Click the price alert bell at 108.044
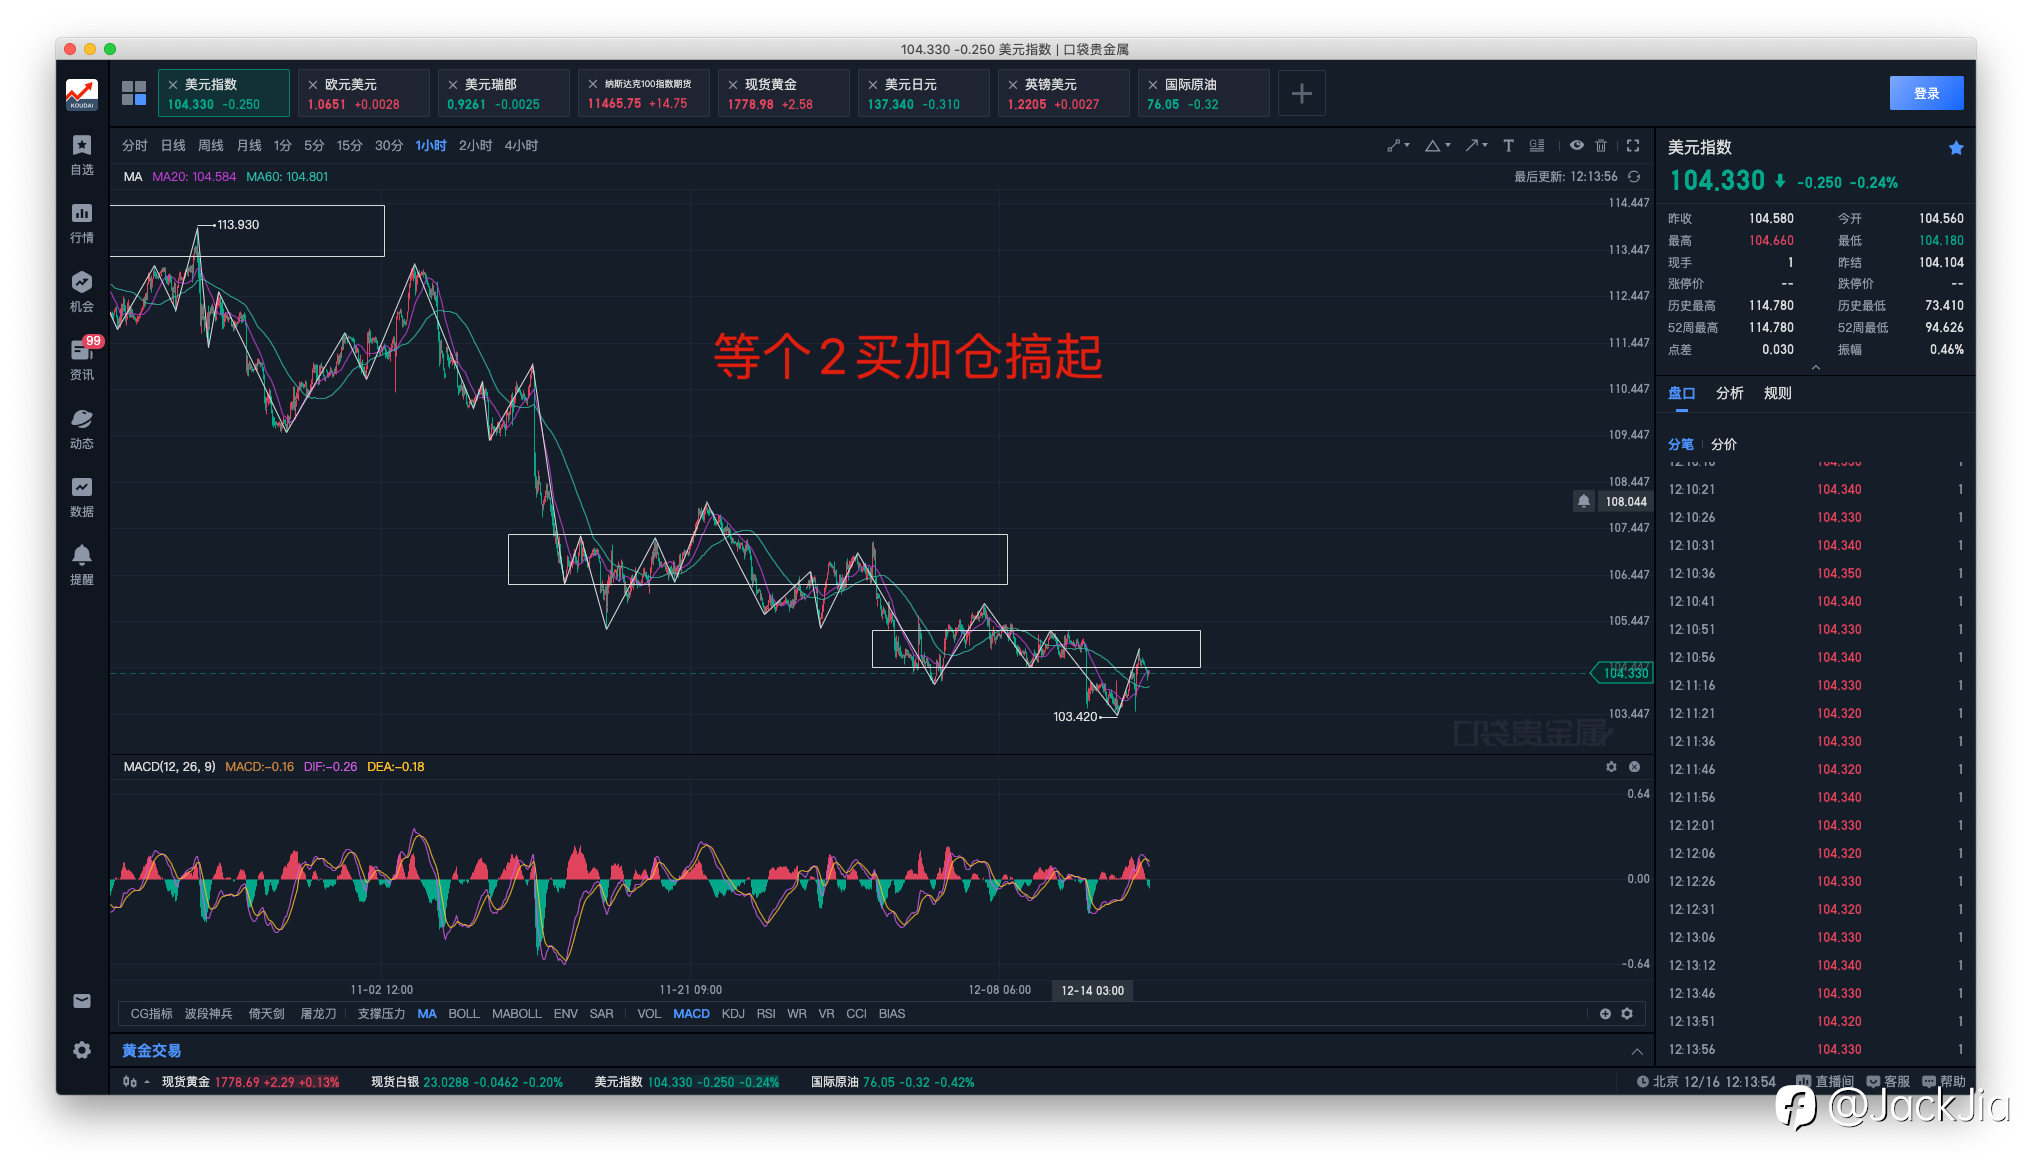2032x1169 pixels. [1584, 501]
